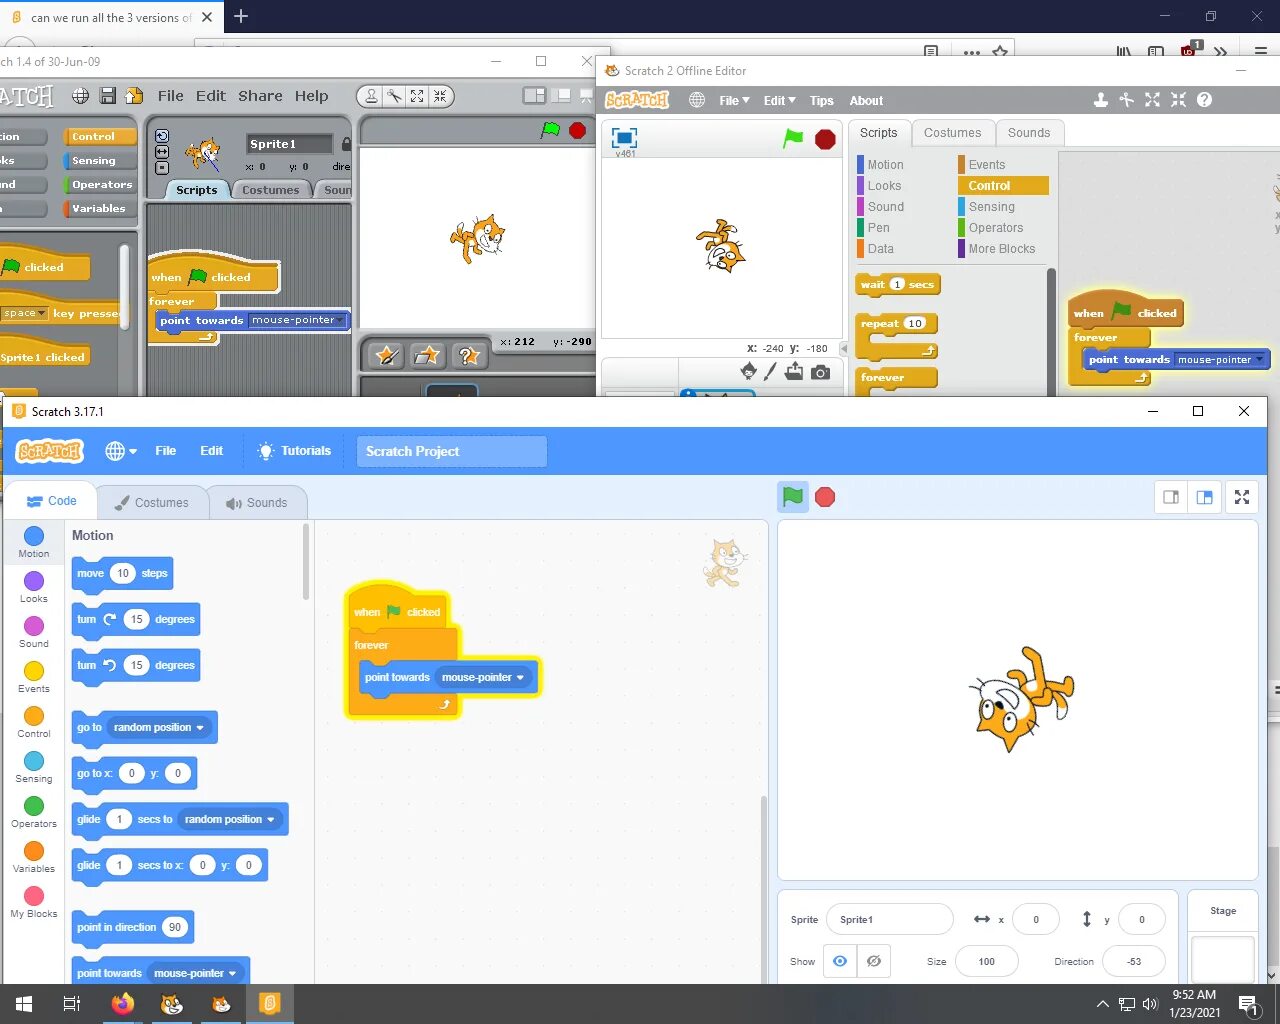Switch to large stage layout in Scratch 3
1280x1024 pixels.
1205,497
